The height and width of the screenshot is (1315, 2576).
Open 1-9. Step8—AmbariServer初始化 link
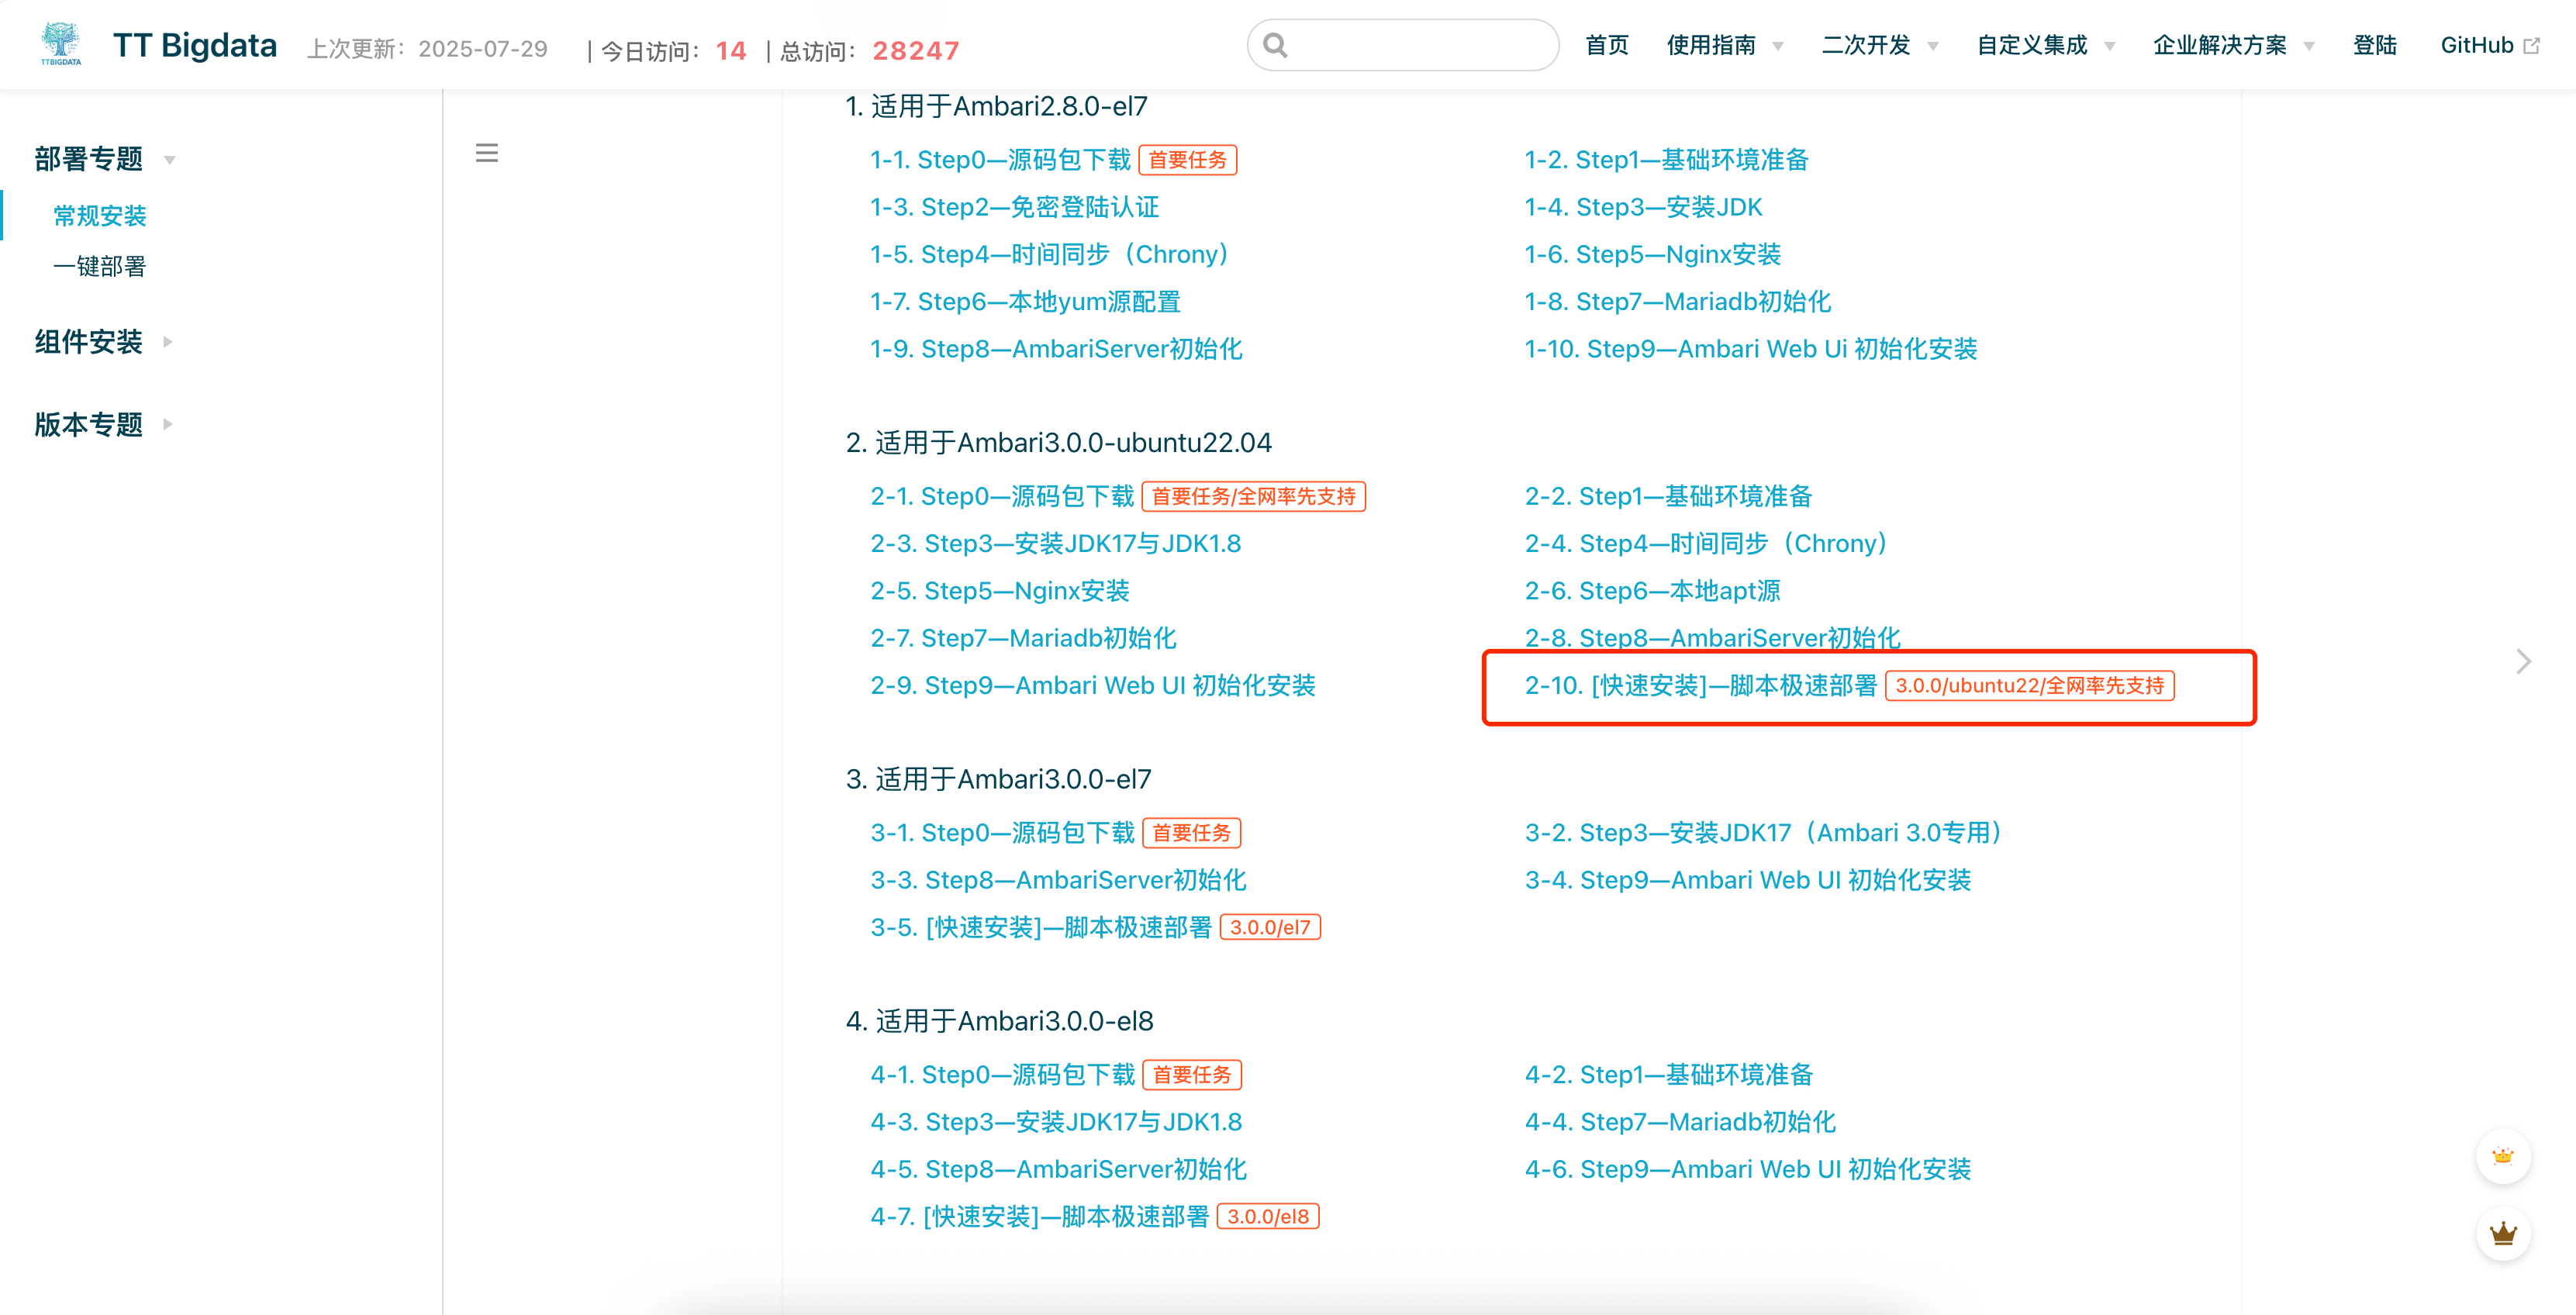[x=1056, y=349]
